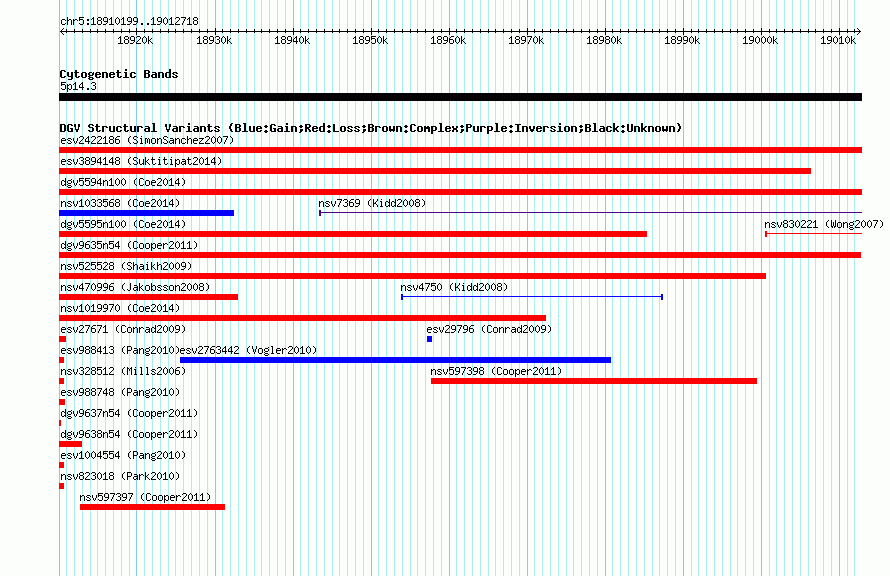This screenshot has width=890, height=576.
Task: Open variant dgv9637n54 (Cooper2011) label
Action: pos(129,413)
